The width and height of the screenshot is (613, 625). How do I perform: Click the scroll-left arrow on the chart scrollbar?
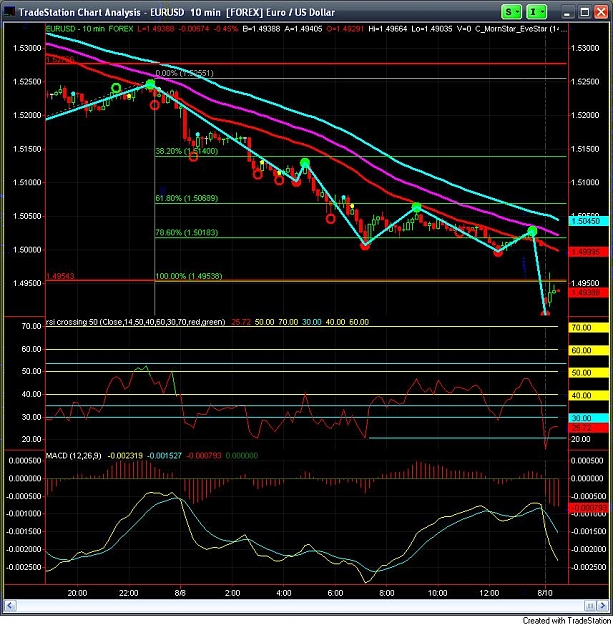[x=10, y=606]
